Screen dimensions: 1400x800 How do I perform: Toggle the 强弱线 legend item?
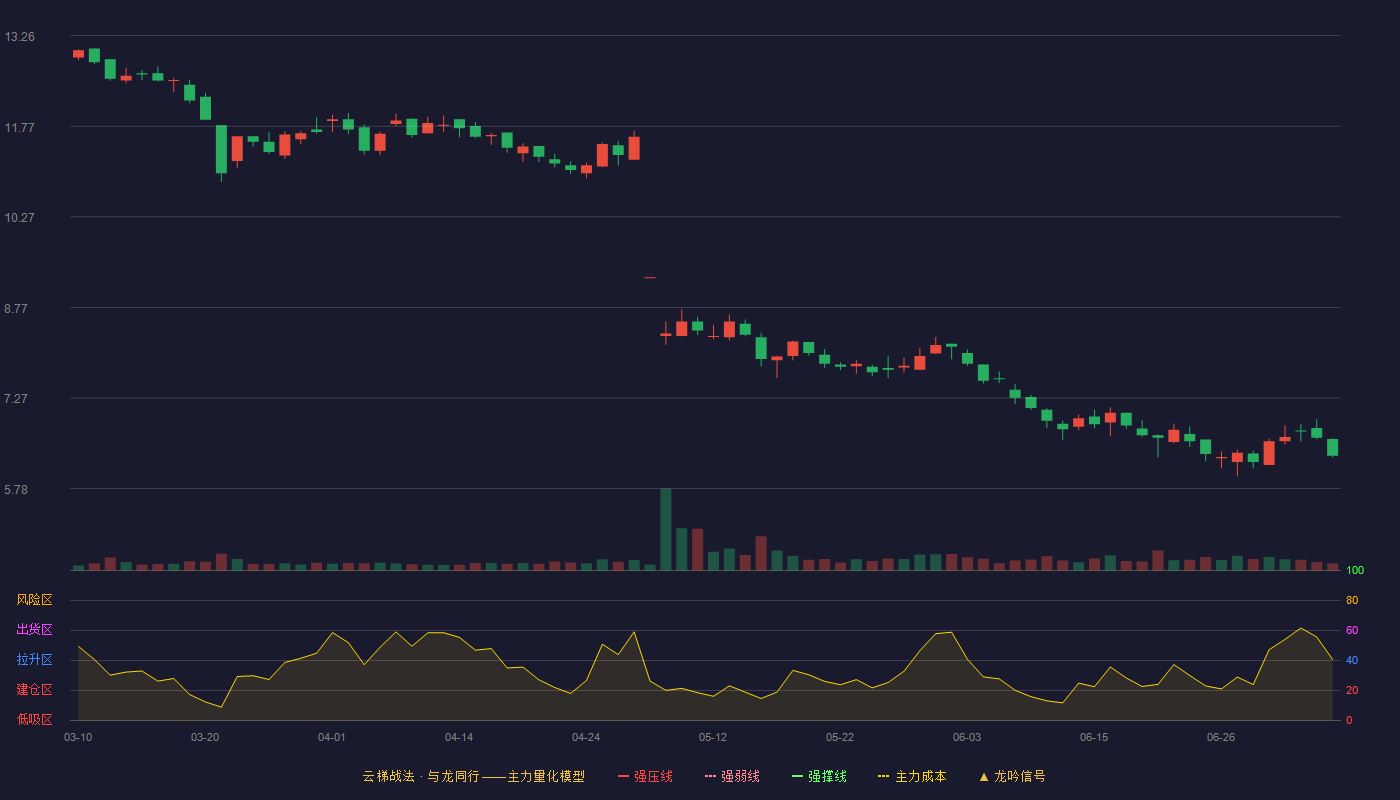pyautogui.click(x=732, y=776)
